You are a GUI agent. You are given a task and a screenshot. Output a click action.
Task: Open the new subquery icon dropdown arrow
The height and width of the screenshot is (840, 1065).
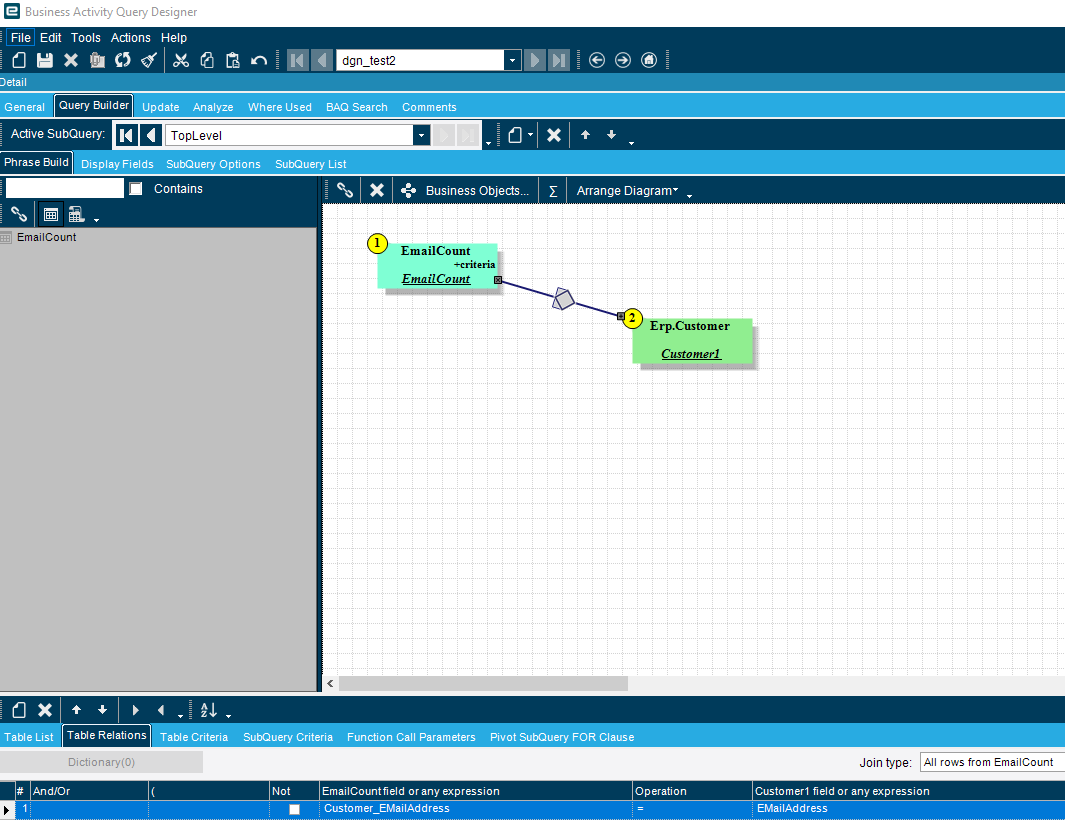[530, 135]
